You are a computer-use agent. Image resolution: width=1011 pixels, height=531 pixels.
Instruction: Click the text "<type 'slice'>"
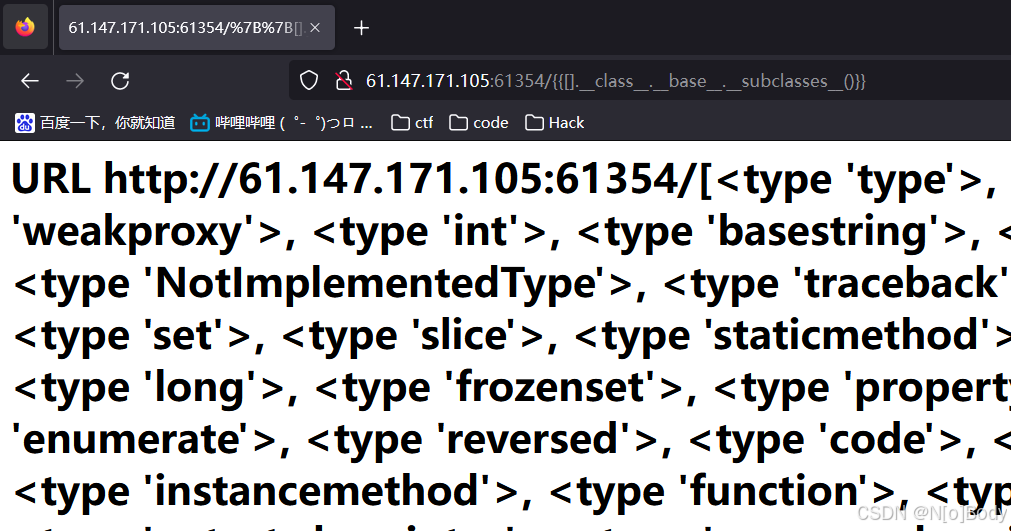(x=414, y=336)
